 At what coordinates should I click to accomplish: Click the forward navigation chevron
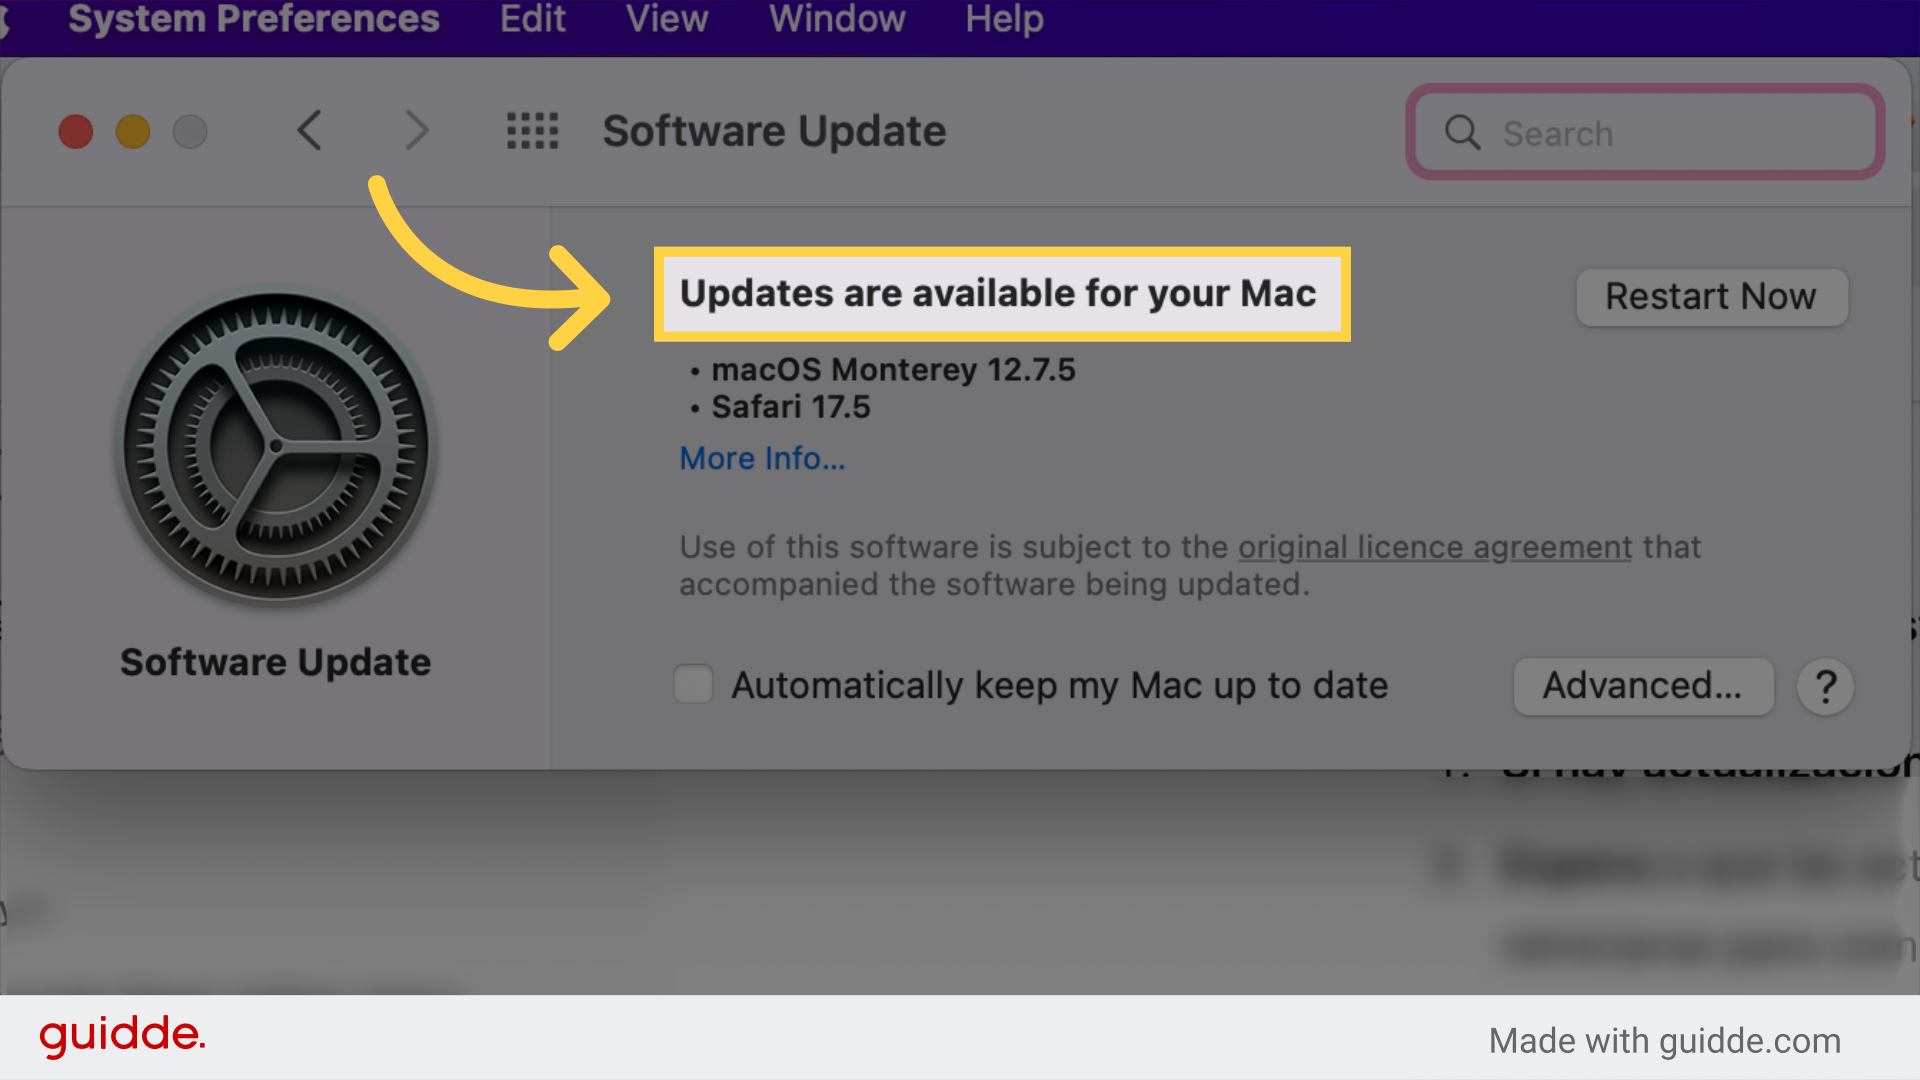(417, 131)
